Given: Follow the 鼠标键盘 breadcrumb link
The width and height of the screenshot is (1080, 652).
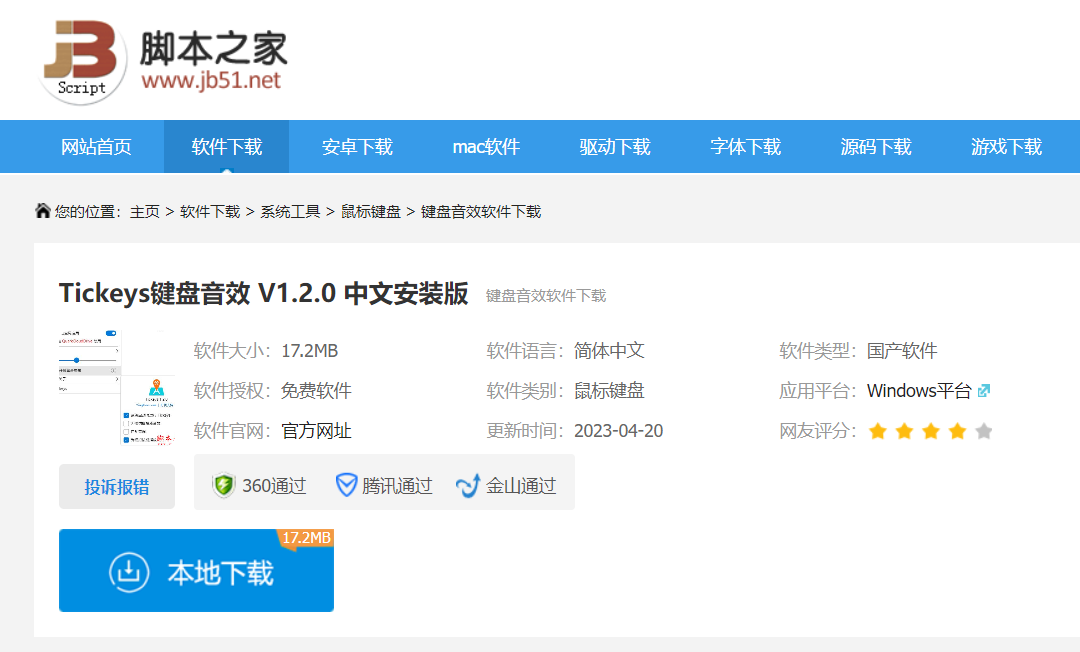Looking at the screenshot, I should (371, 211).
